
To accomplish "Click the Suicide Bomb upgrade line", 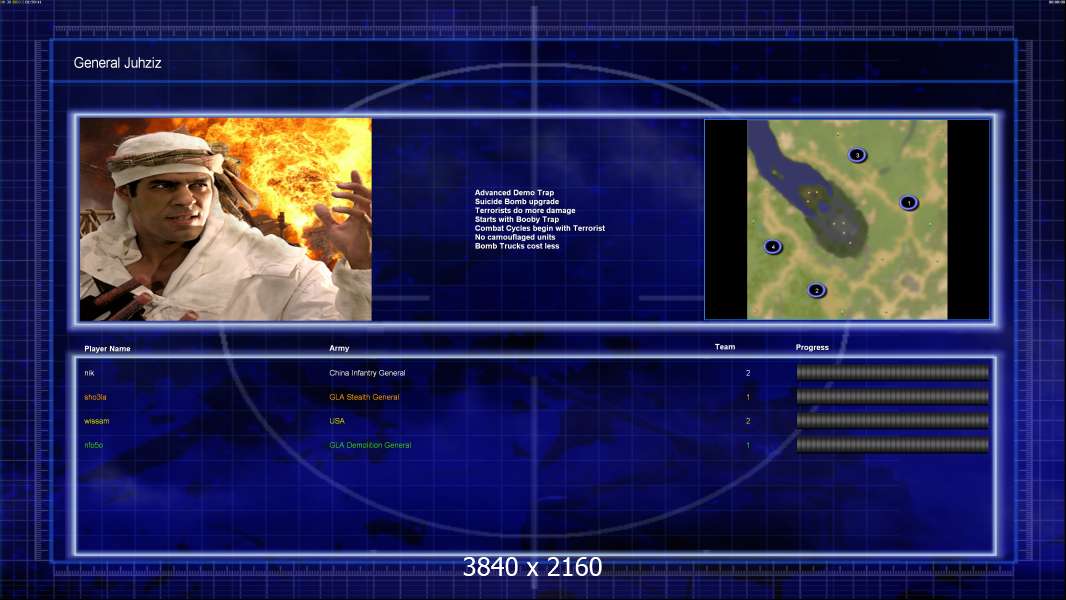I will tap(517, 202).
